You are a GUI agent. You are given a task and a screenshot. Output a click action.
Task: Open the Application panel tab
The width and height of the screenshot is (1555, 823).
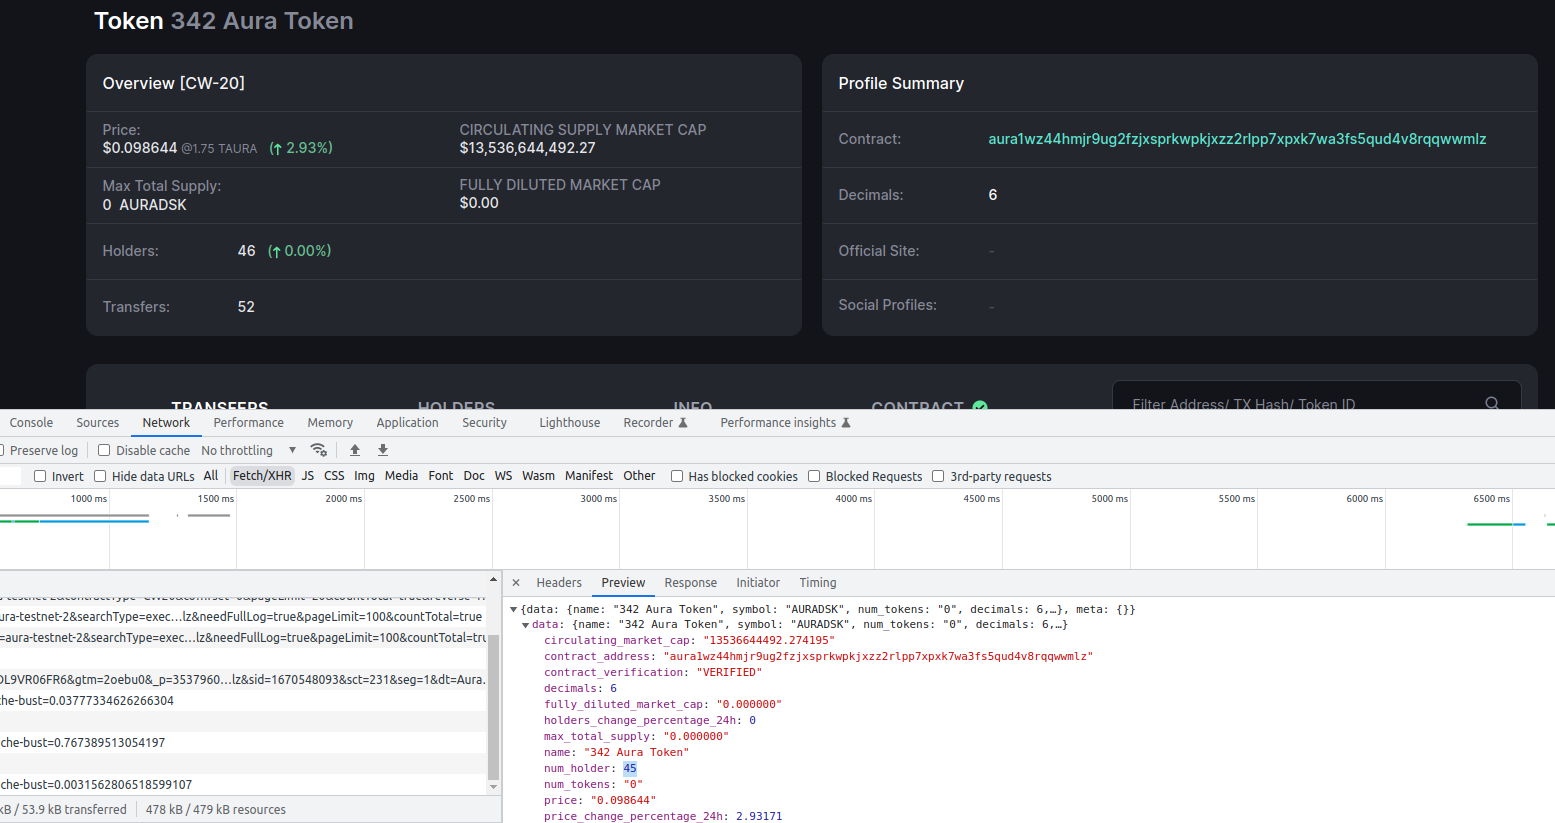click(407, 423)
